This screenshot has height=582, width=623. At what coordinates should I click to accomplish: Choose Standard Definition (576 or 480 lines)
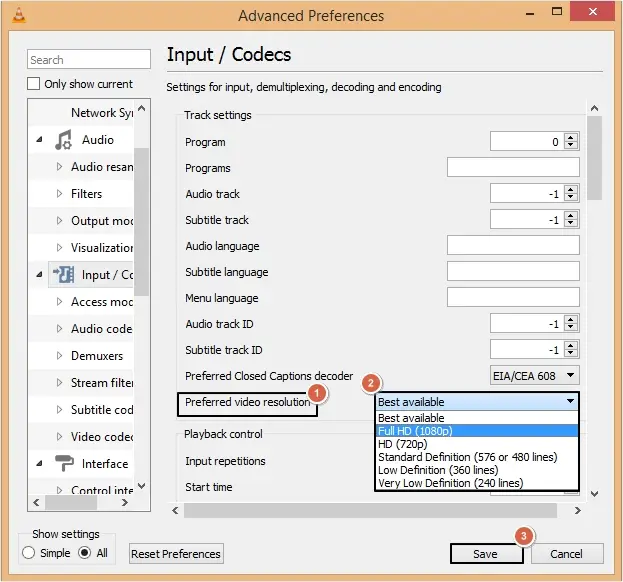coord(477,457)
